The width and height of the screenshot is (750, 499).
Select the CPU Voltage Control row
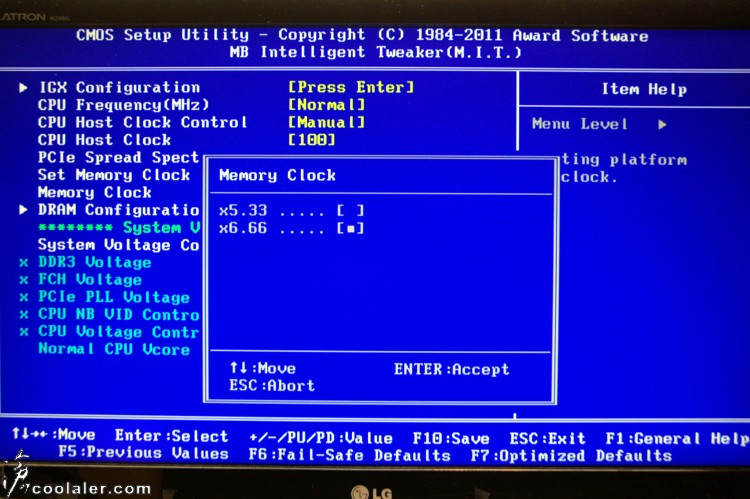click(119, 332)
